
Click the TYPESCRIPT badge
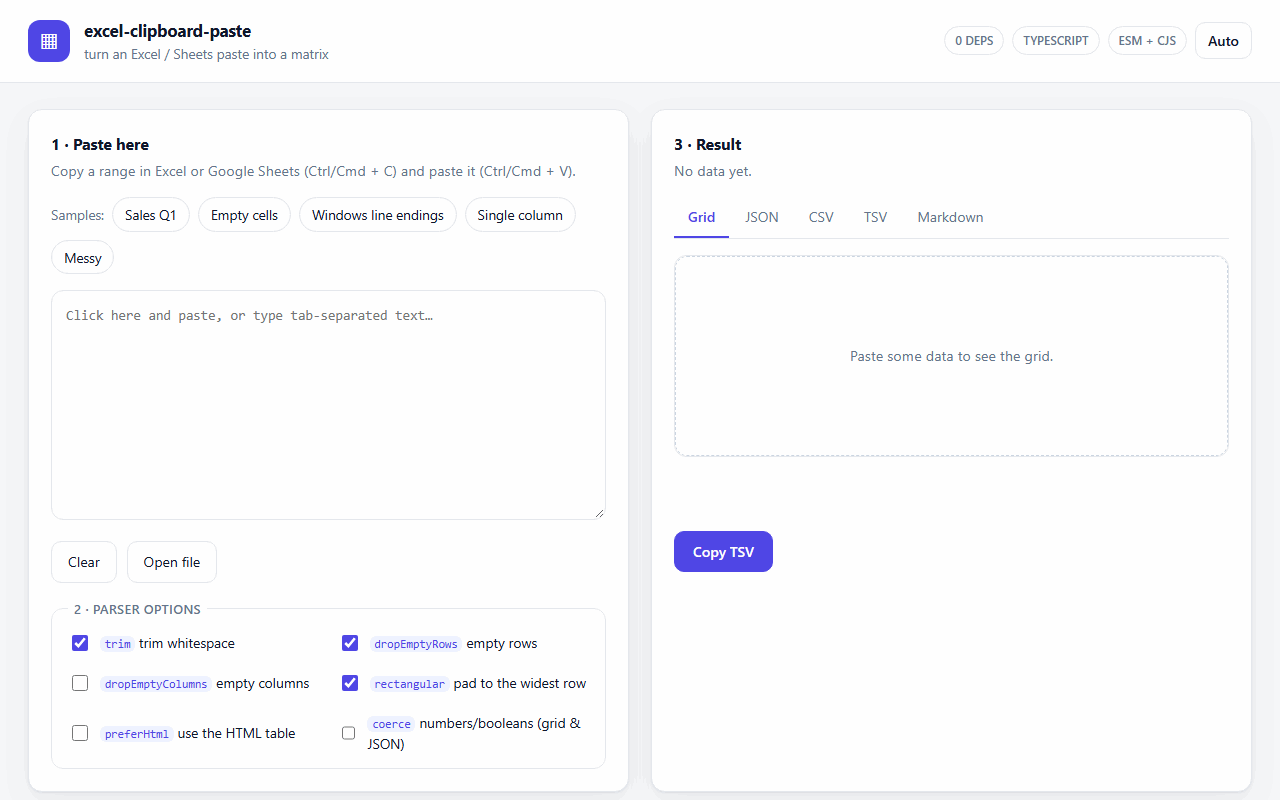(1056, 41)
